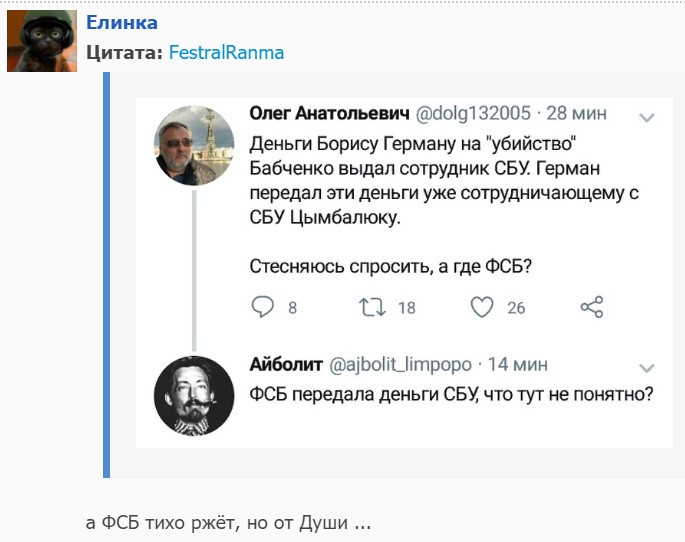Open the chevron menu on Айболит's tweet
685x542 pixels.
(646, 367)
